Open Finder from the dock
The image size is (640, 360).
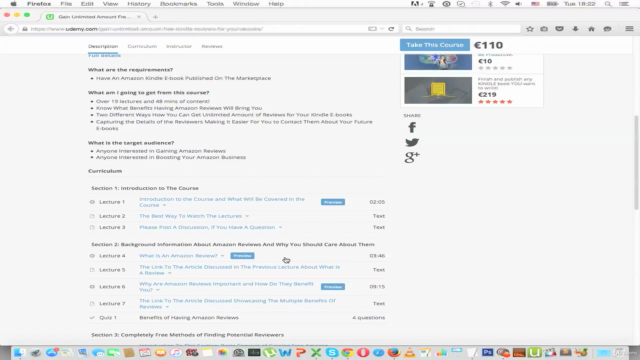point(19,352)
